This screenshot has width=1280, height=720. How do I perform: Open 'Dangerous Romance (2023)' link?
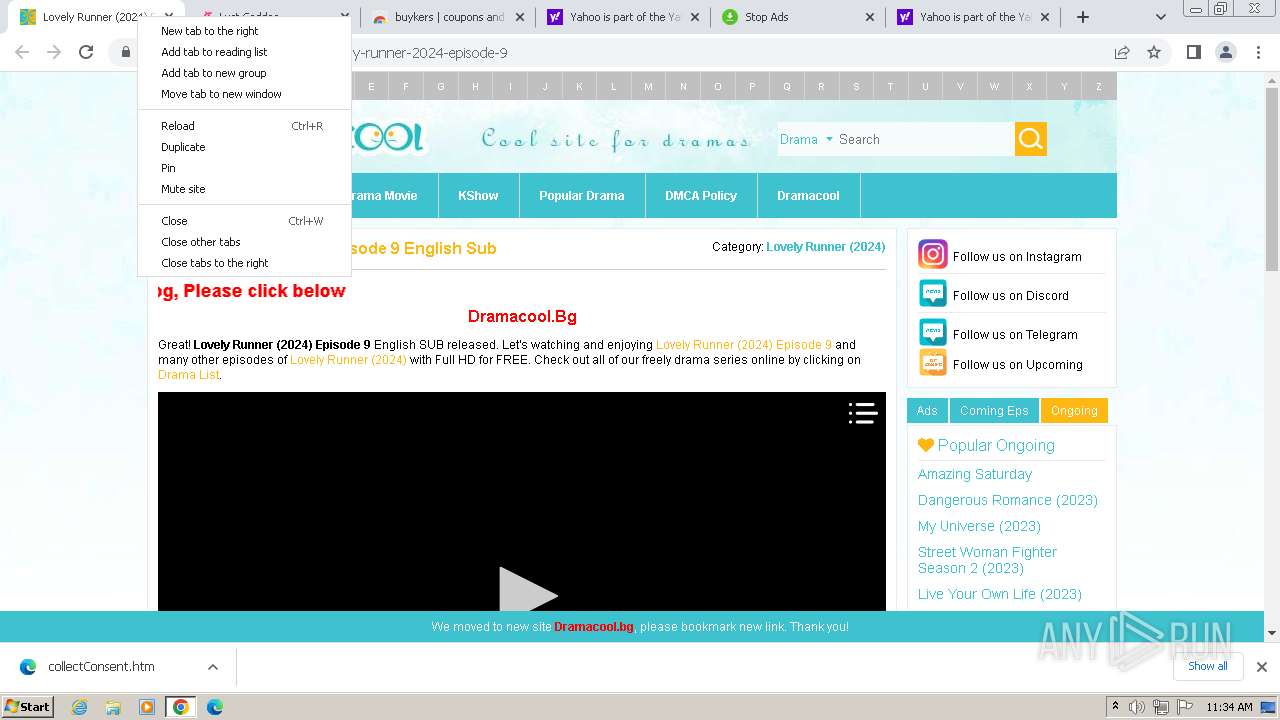[1008, 500]
